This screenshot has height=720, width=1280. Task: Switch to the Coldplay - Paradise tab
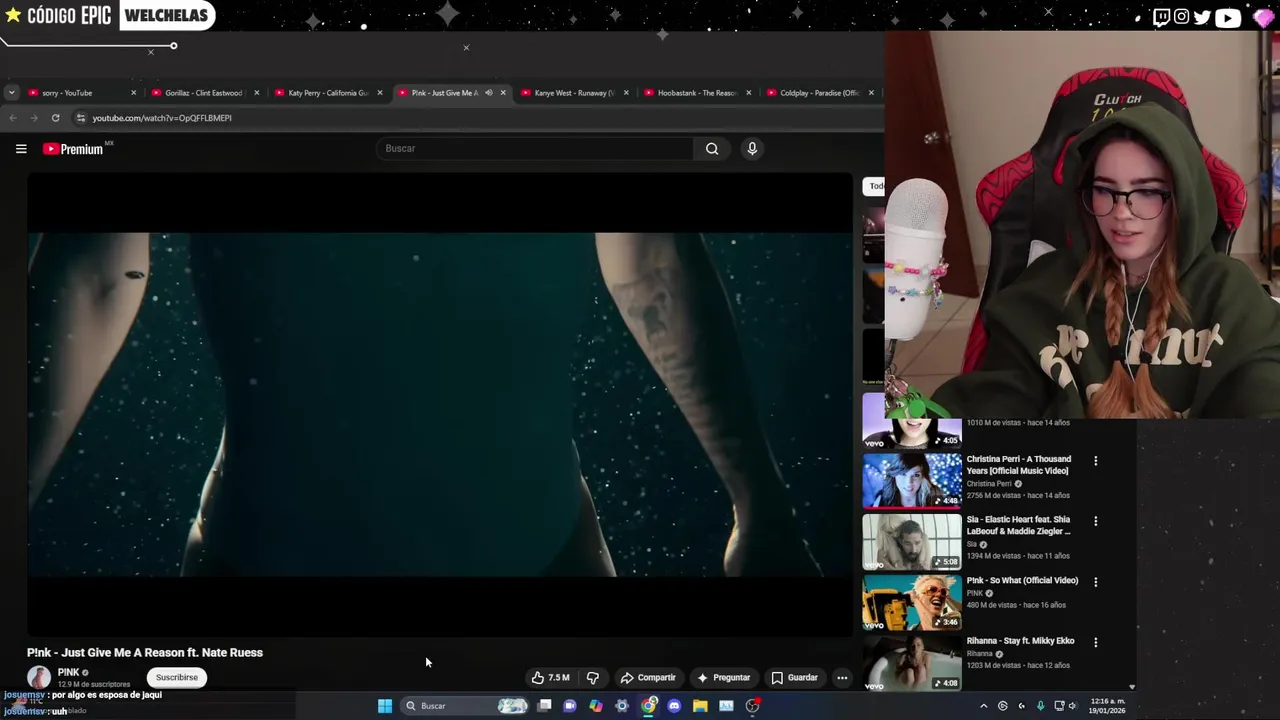(x=818, y=93)
